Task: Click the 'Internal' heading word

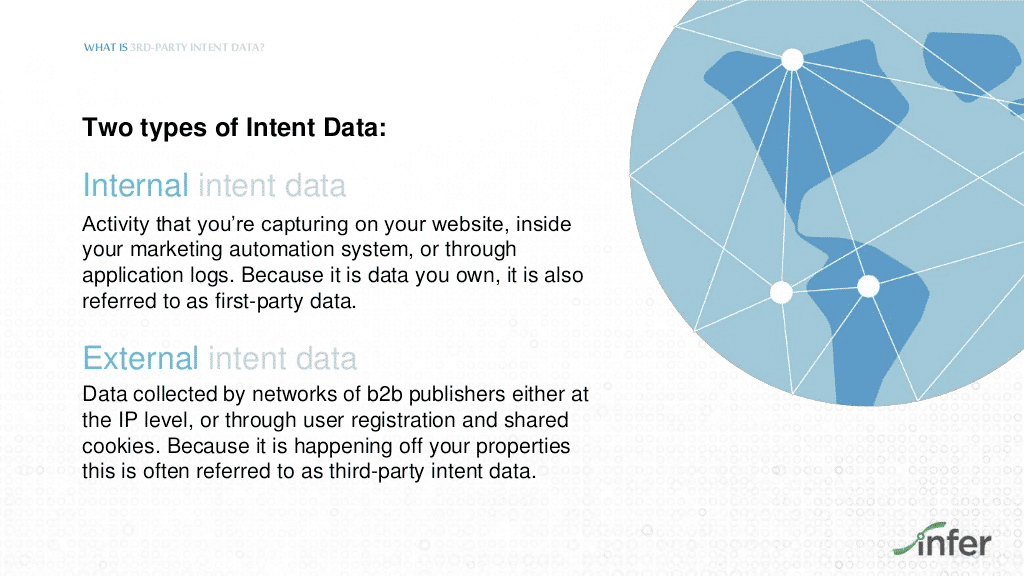Action: point(135,185)
